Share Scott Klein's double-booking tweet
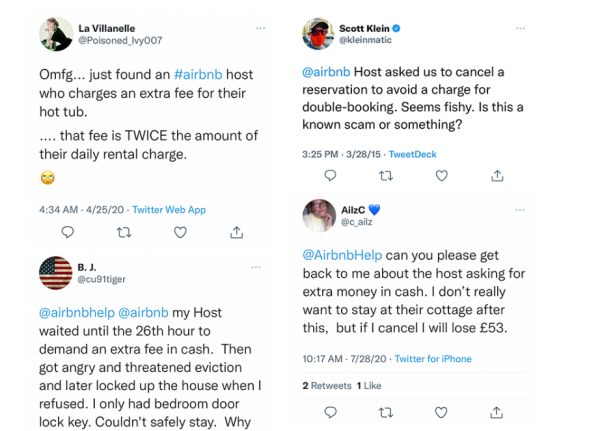 coord(497,176)
